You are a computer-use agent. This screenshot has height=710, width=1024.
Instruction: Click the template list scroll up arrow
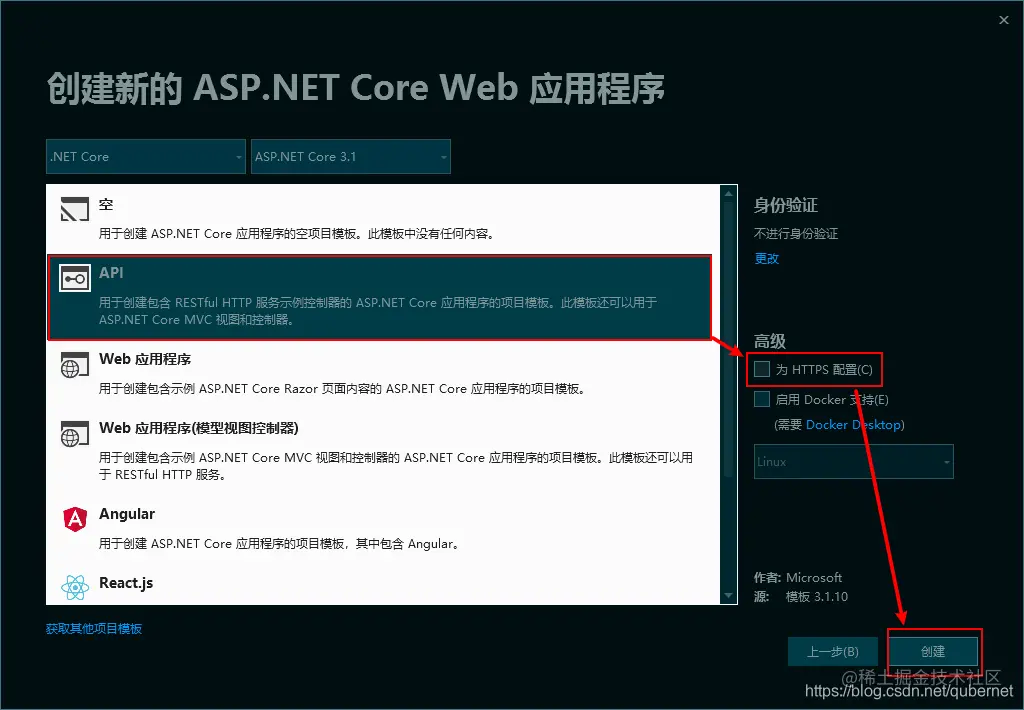(x=729, y=193)
